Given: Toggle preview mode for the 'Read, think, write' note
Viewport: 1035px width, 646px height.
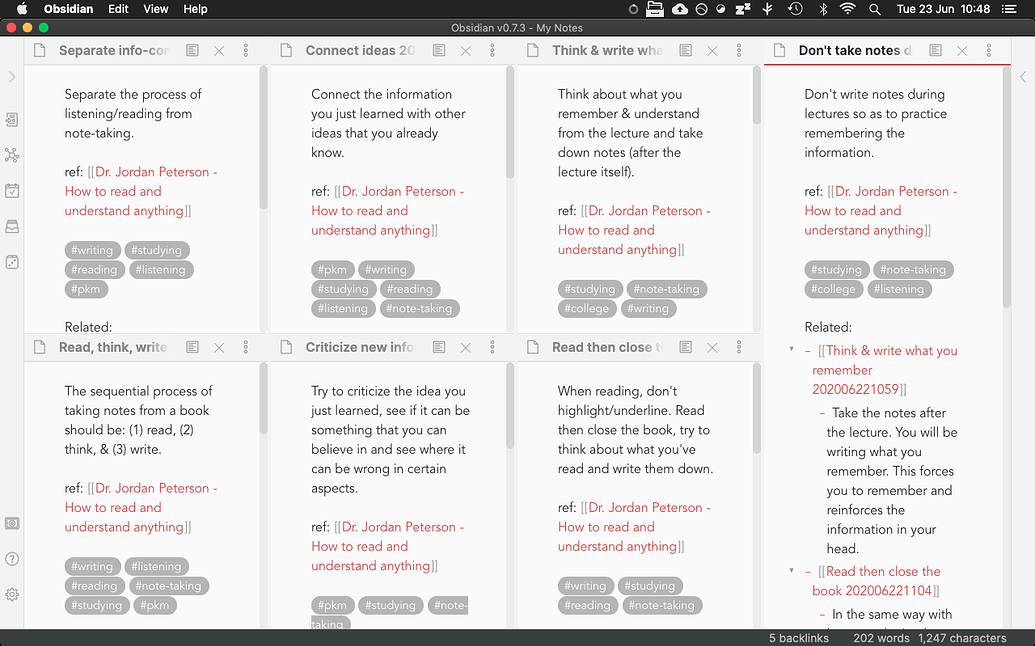Looking at the screenshot, I should [191, 346].
